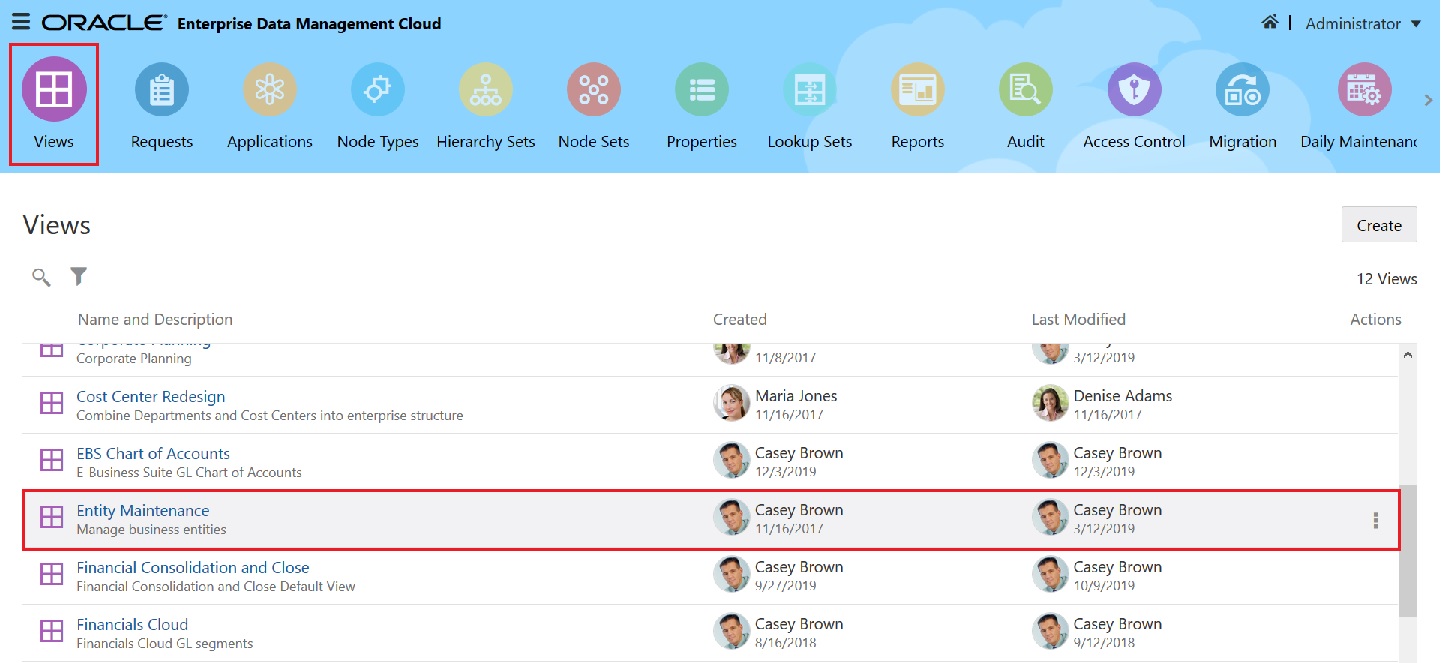Click 'Financials Cloud GL segments' description

165,643
